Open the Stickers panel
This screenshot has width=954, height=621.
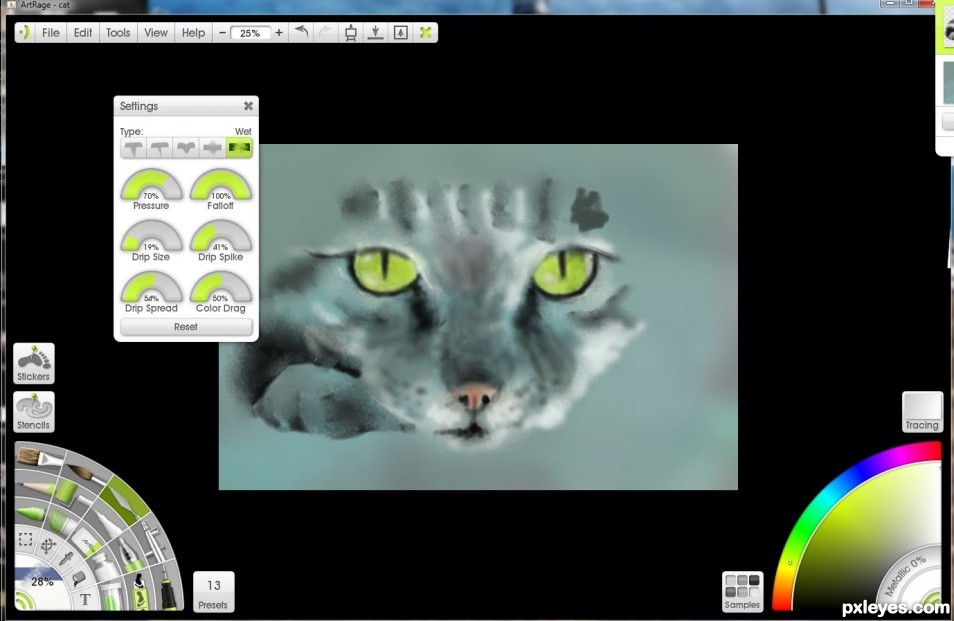(x=33, y=363)
